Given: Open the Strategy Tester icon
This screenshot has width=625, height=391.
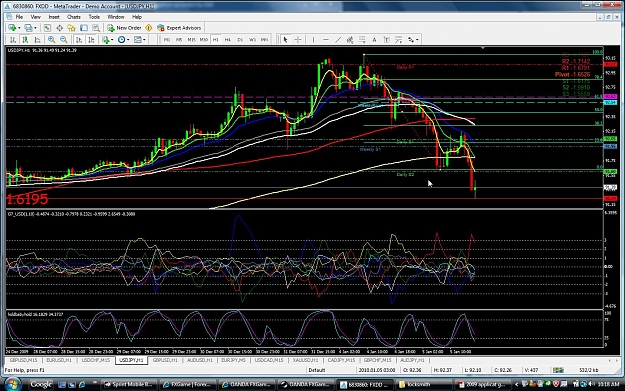Looking at the screenshot, I should click(x=96, y=28).
